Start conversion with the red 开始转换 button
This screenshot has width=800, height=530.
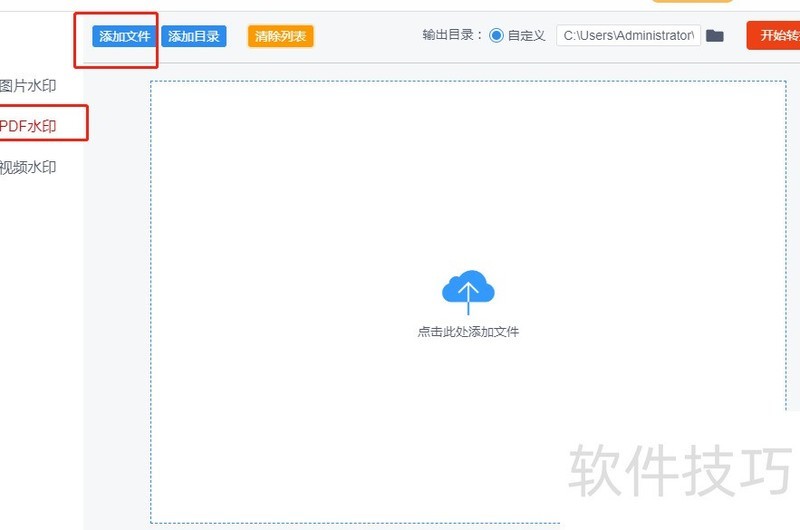coord(775,36)
